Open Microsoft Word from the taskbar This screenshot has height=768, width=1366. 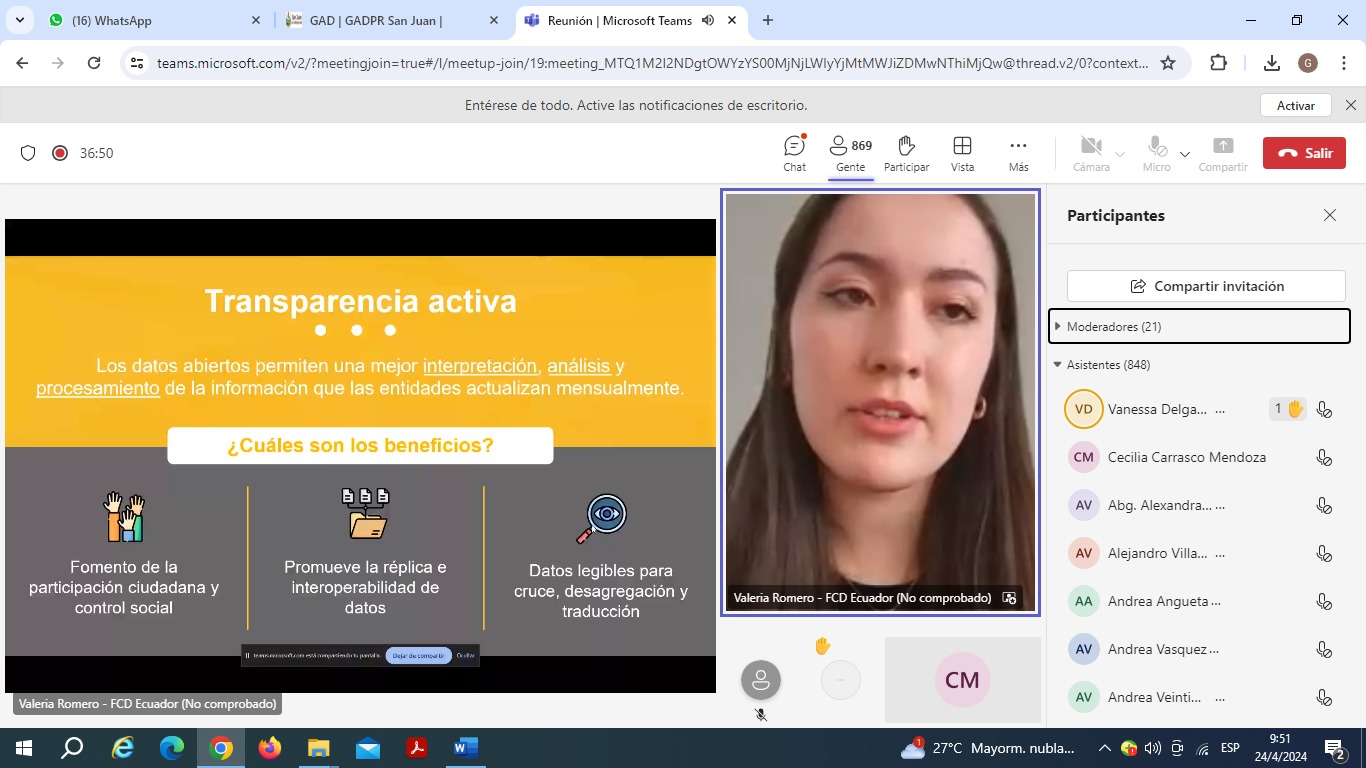pos(466,748)
